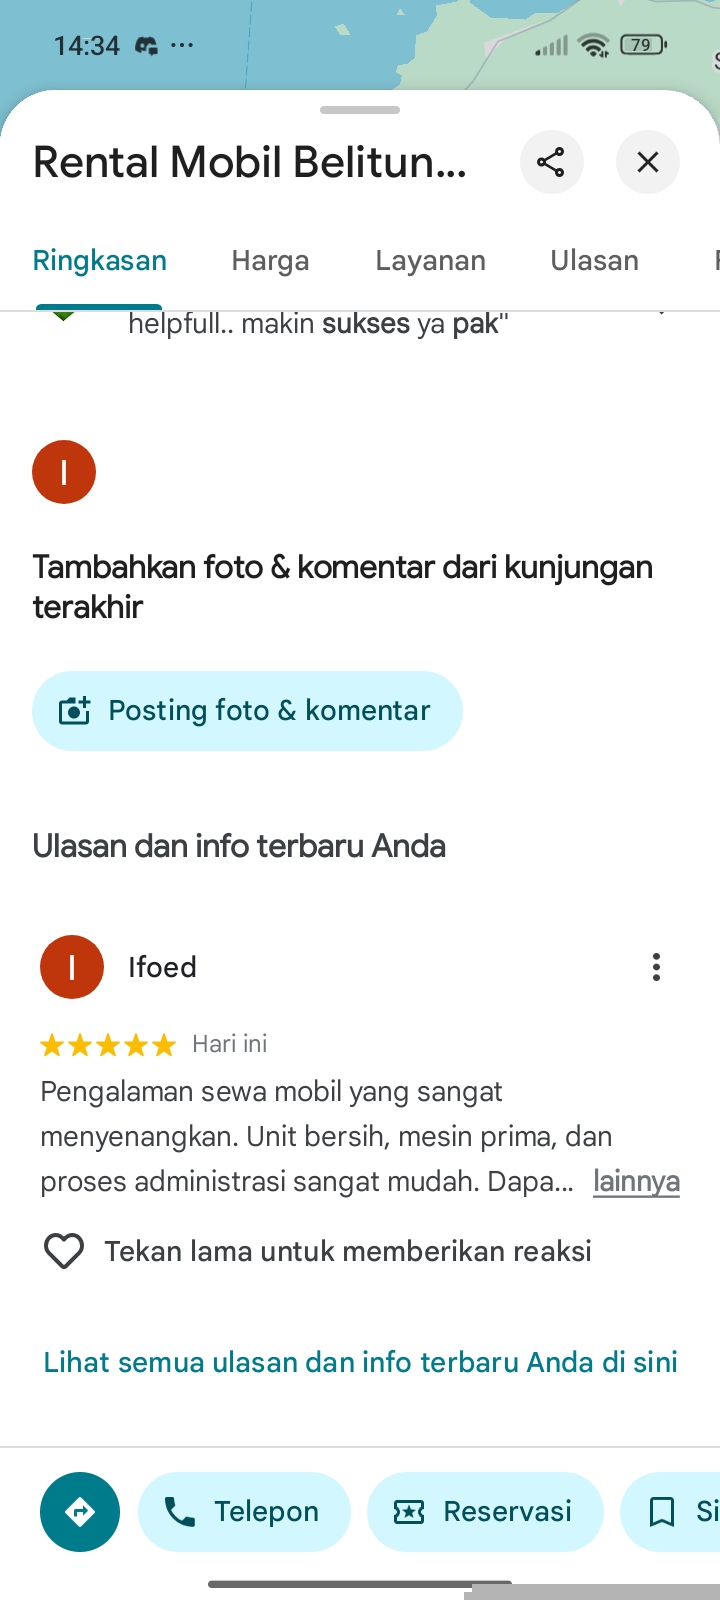Call the business using Telepon button
This screenshot has height=1600, width=720.
(x=245, y=1511)
